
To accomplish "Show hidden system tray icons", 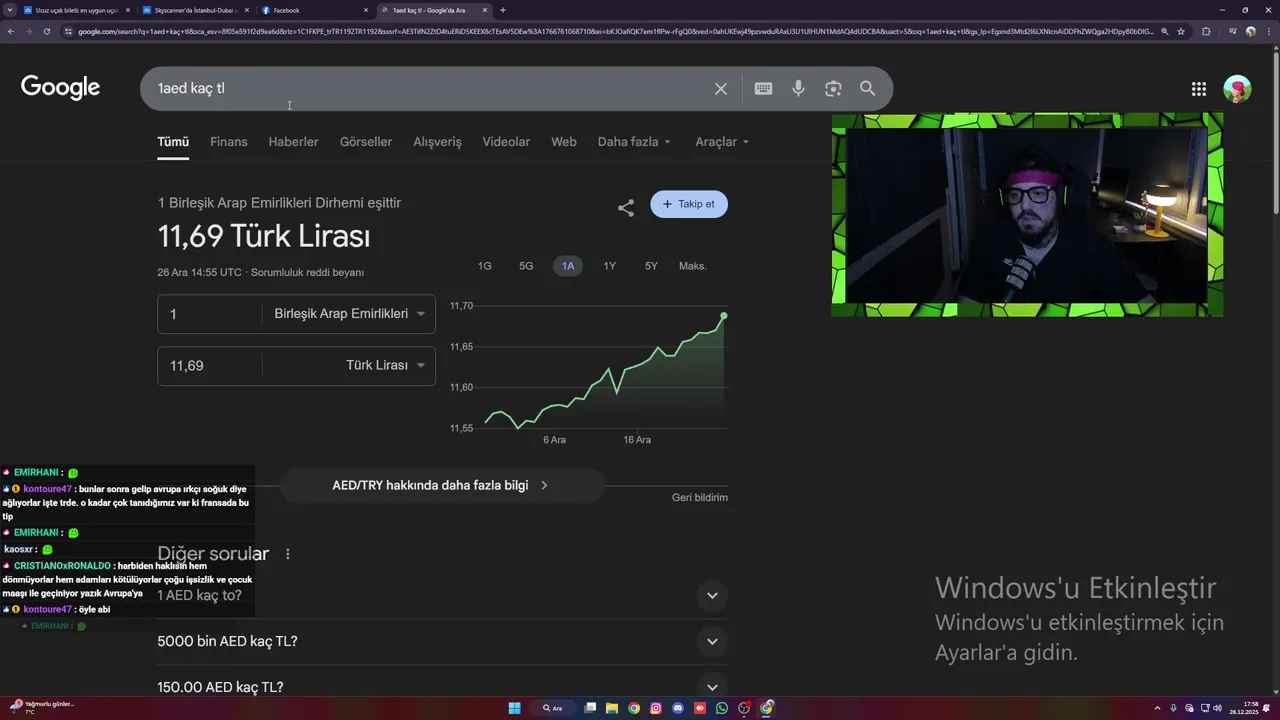I will [x=1157, y=708].
